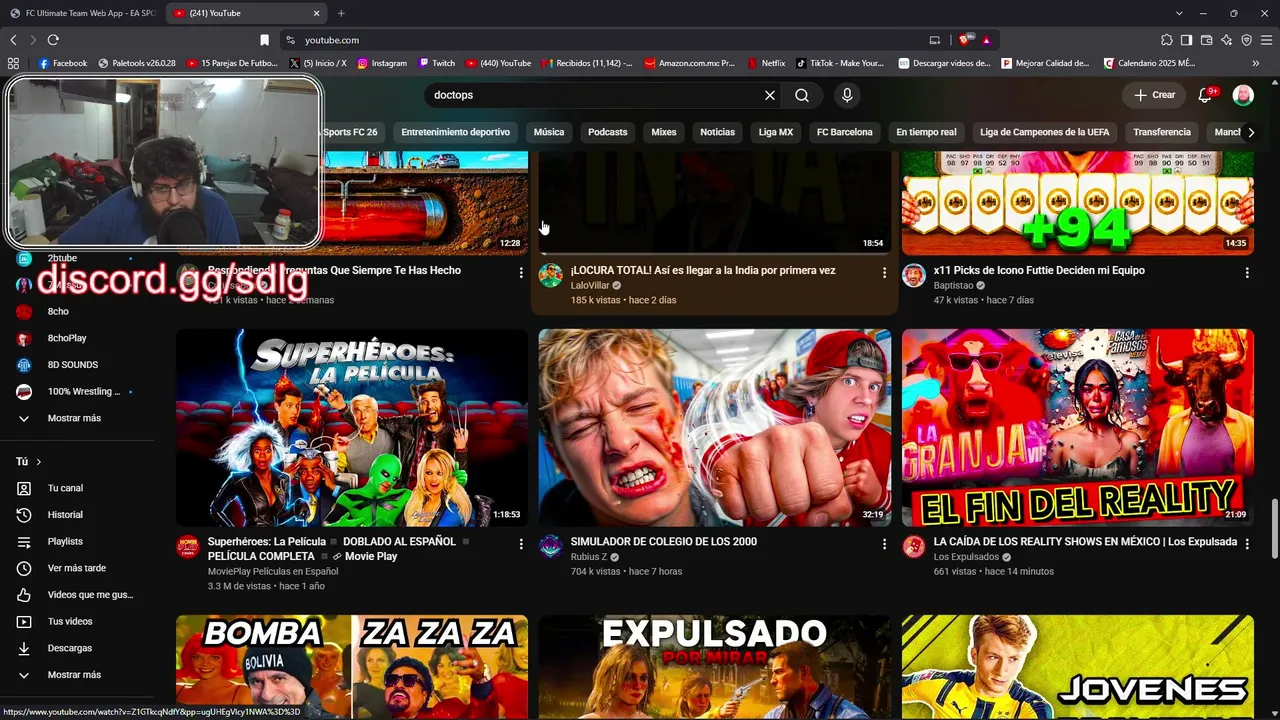This screenshot has width=1280, height=720.
Task: Click the YouTube search magnifier button
Action: [802, 95]
